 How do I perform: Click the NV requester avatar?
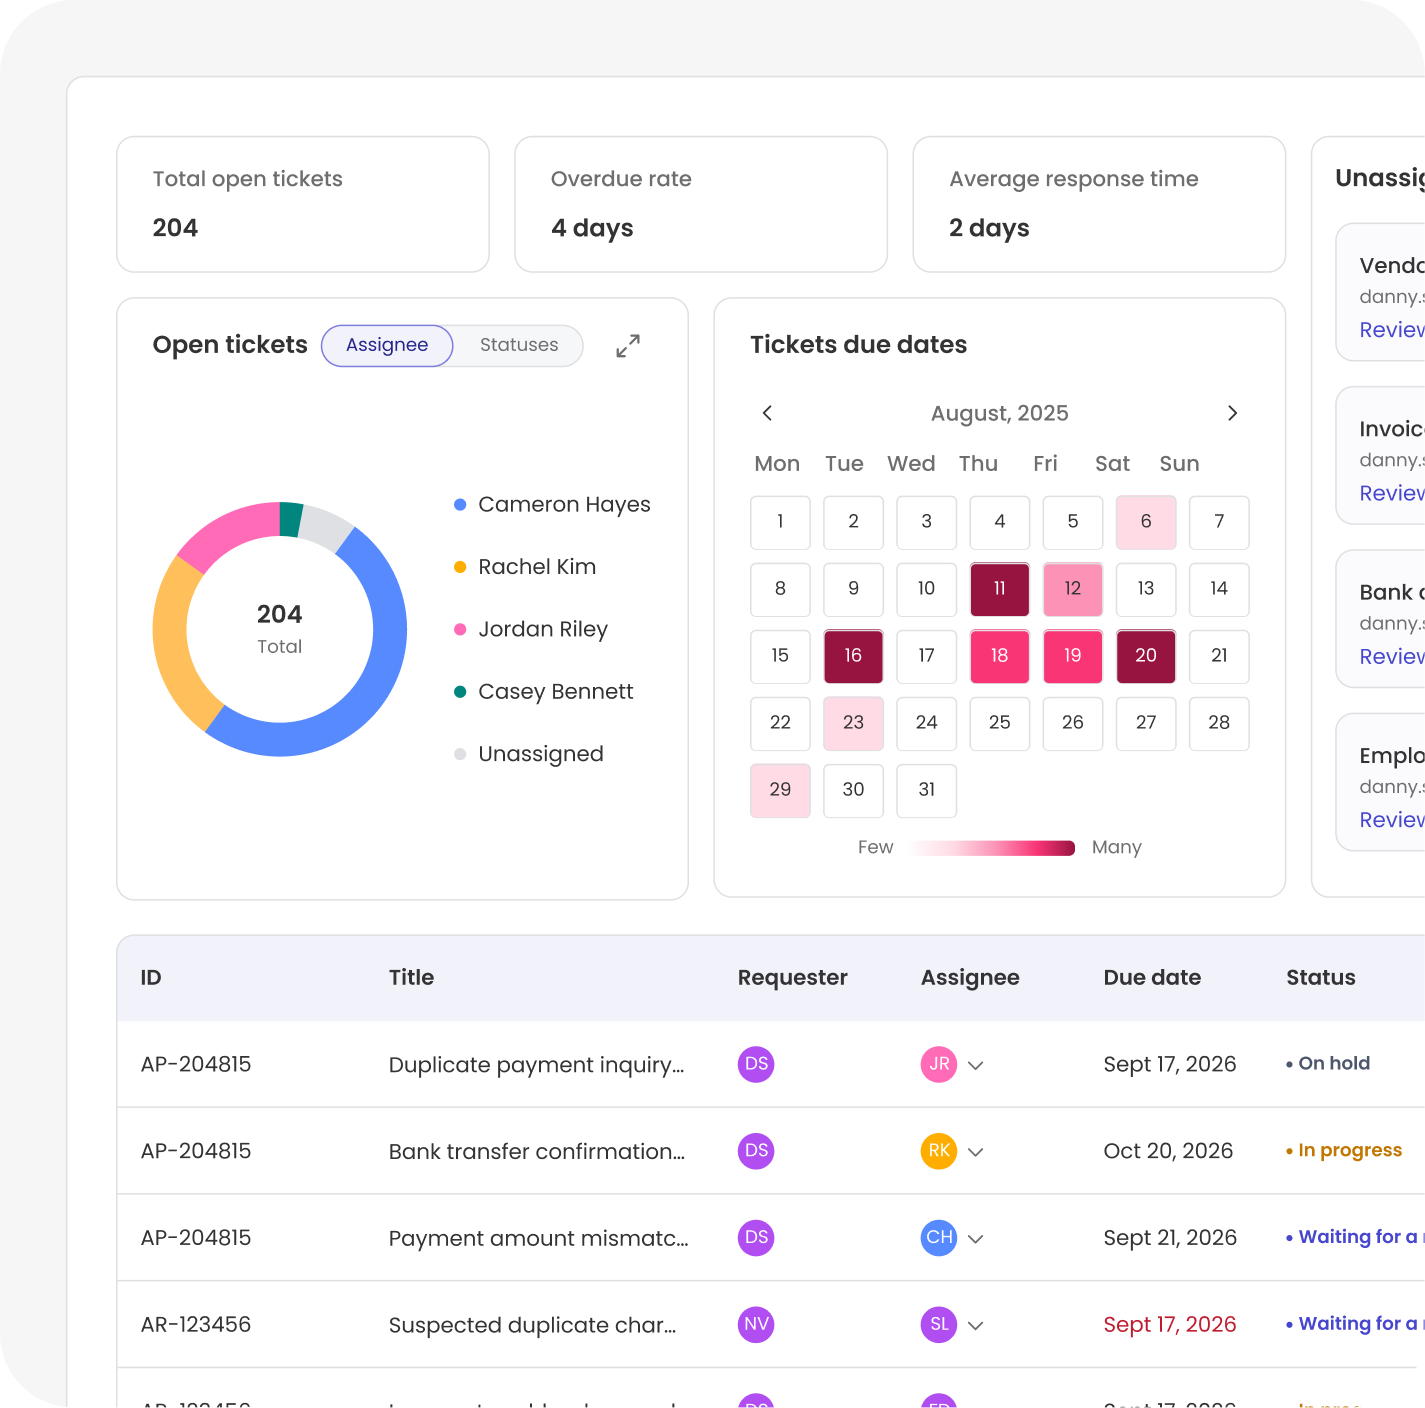pyautogui.click(x=756, y=1325)
